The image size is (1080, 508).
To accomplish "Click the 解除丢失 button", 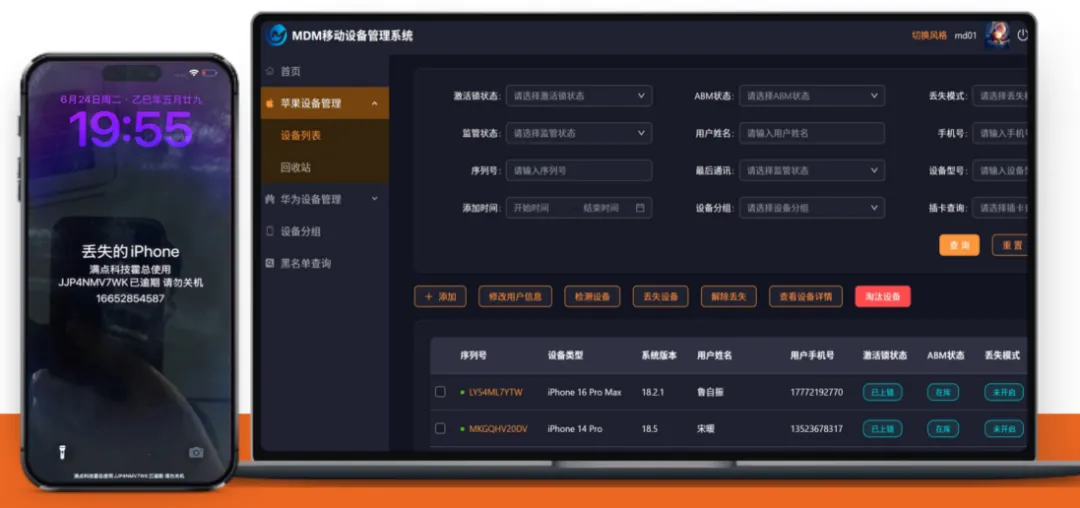I will (x=729, y=297).
